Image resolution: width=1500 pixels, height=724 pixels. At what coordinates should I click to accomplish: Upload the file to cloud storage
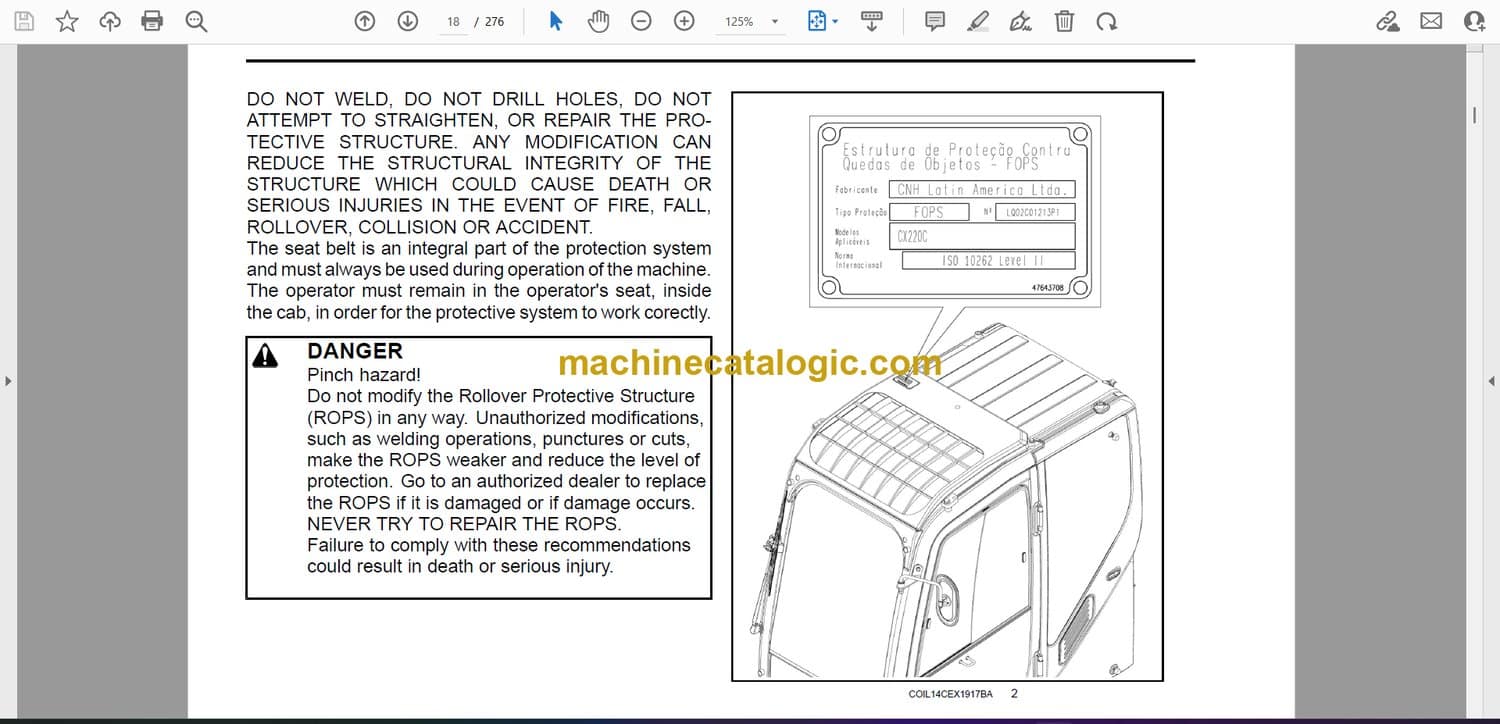click(x=110, y=21)
